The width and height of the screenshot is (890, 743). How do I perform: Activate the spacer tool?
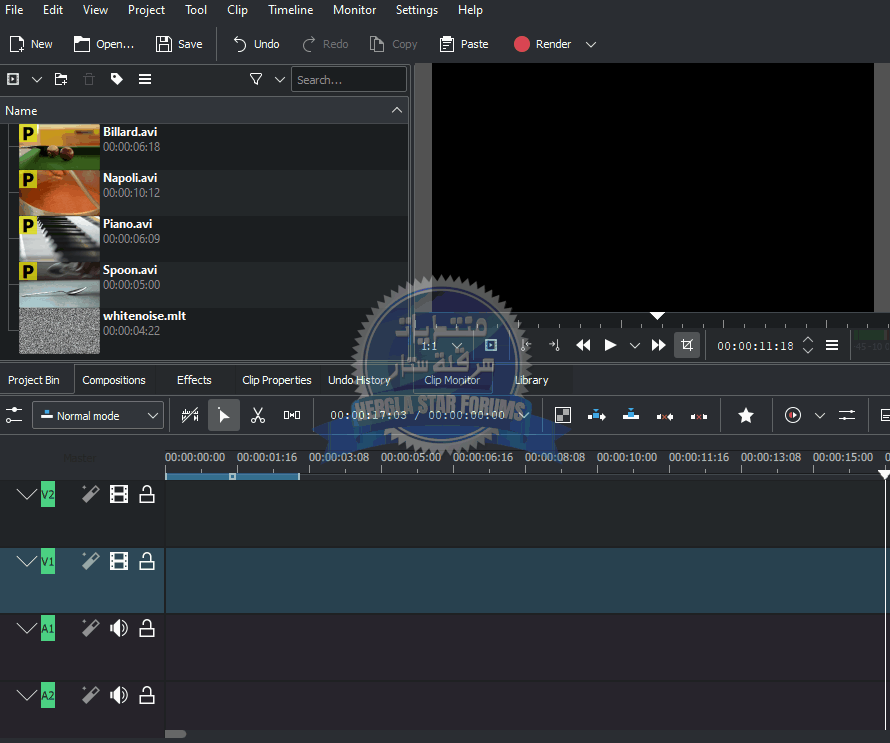(291, 415)
